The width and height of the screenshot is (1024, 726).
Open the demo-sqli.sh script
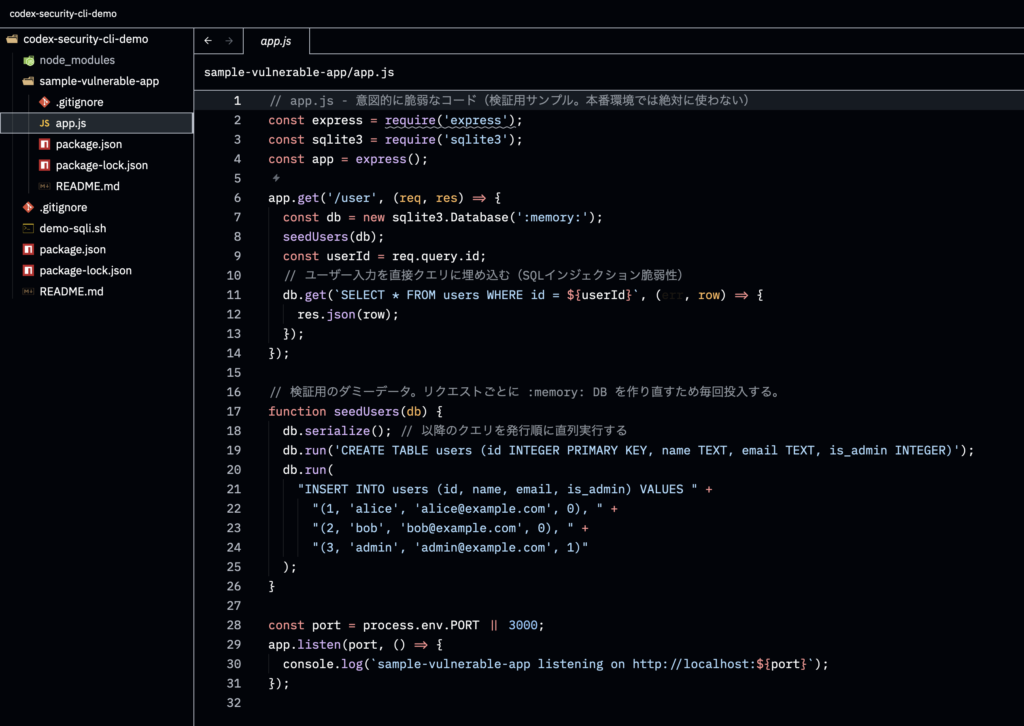(x=72, y=229)
